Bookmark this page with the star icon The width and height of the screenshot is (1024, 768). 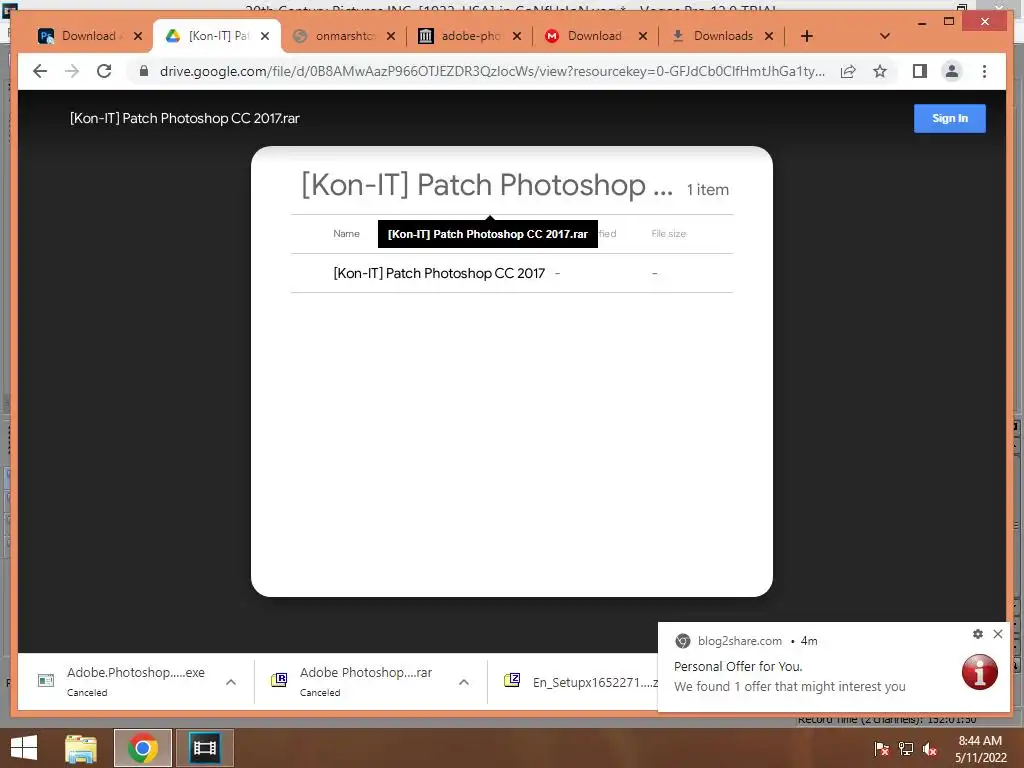[x=880, y=71]
